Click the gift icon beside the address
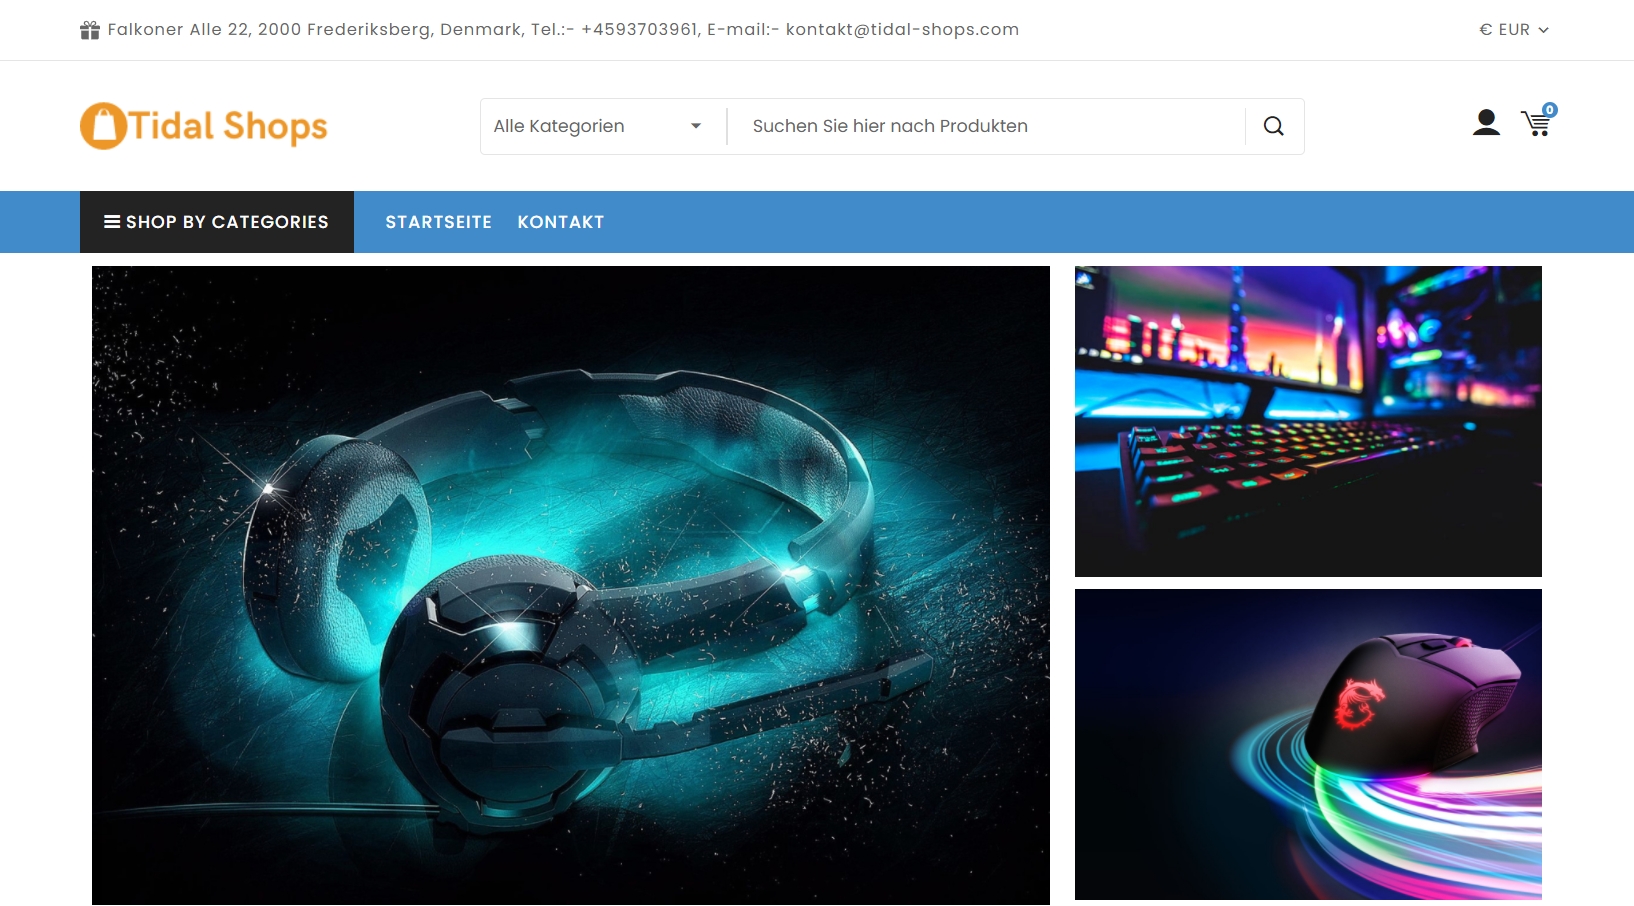1634x906 pixels. [x=90, y=30]
